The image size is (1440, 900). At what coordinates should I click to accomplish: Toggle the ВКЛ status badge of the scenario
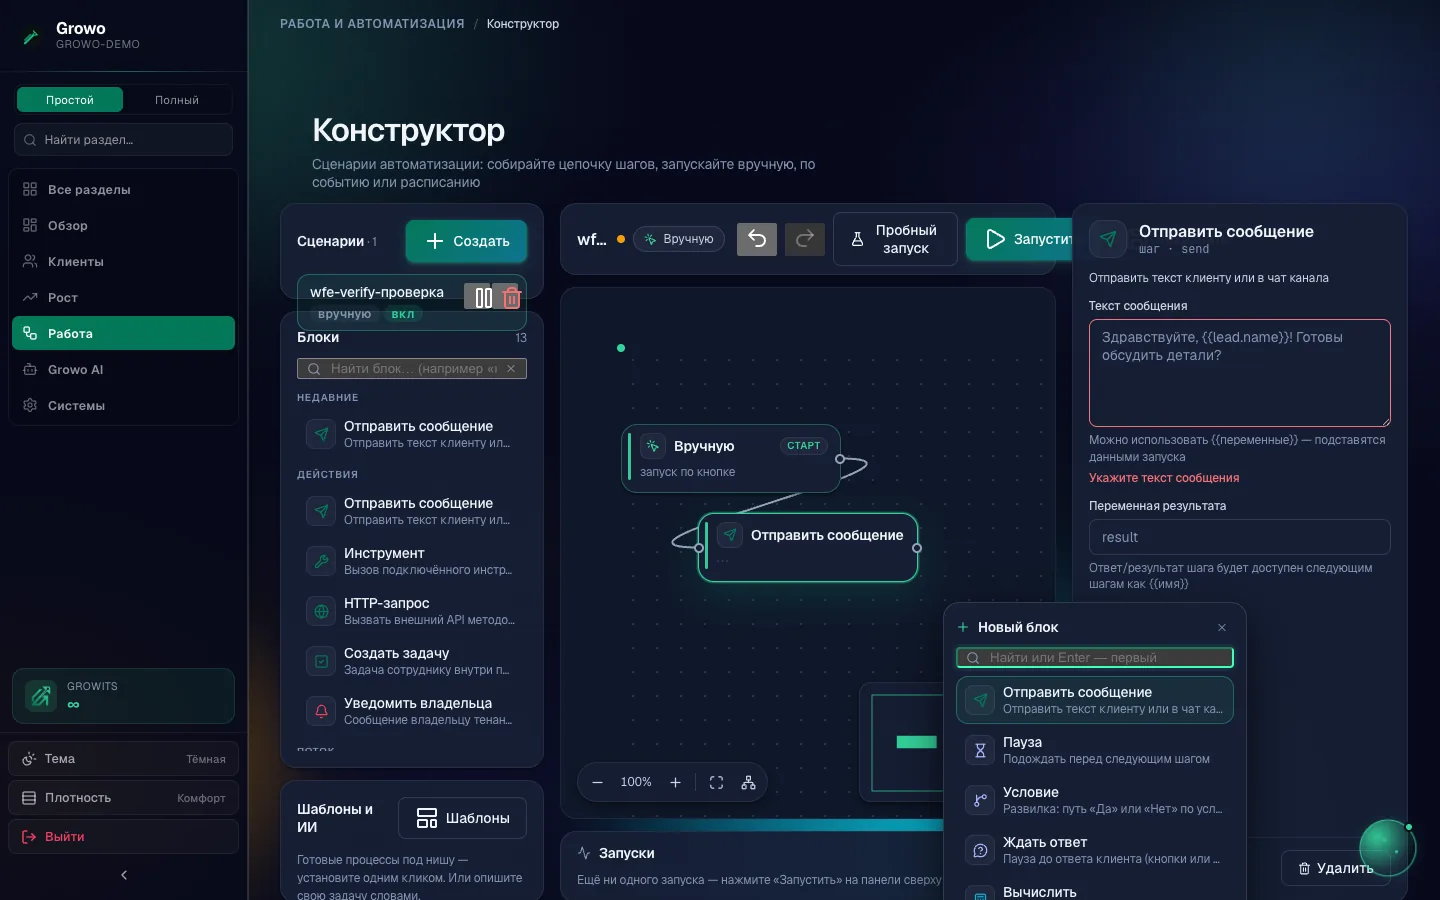tap(403, 314)
